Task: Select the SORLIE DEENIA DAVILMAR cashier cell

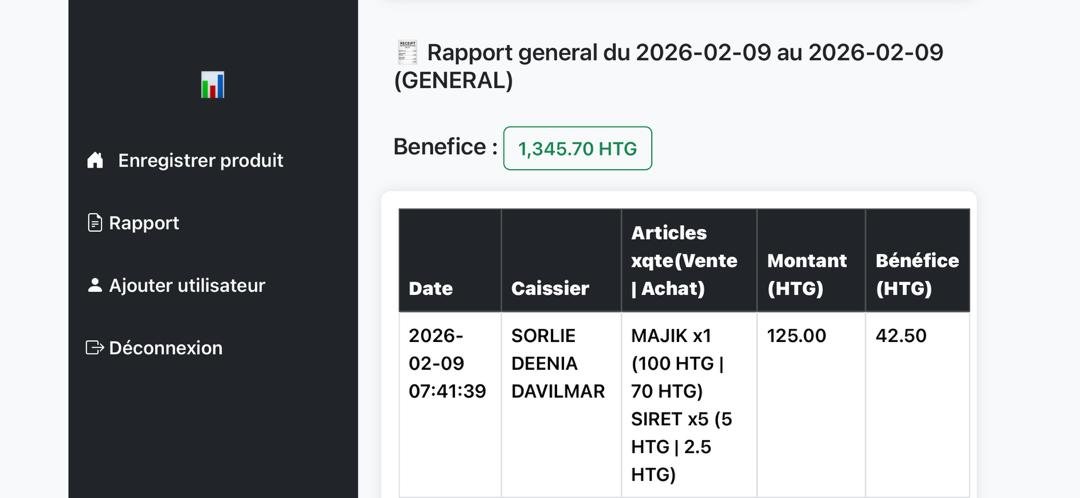Action: tap(558, 363)
